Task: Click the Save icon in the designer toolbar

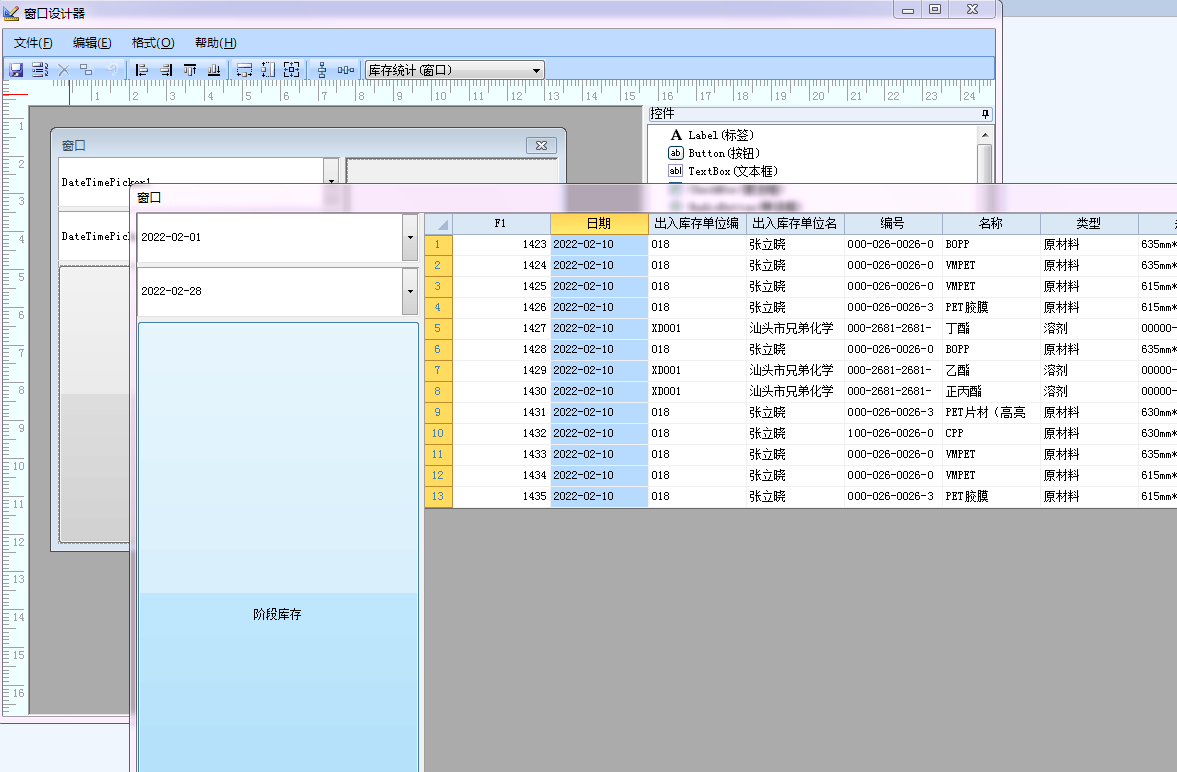Action: click(16, 70)
